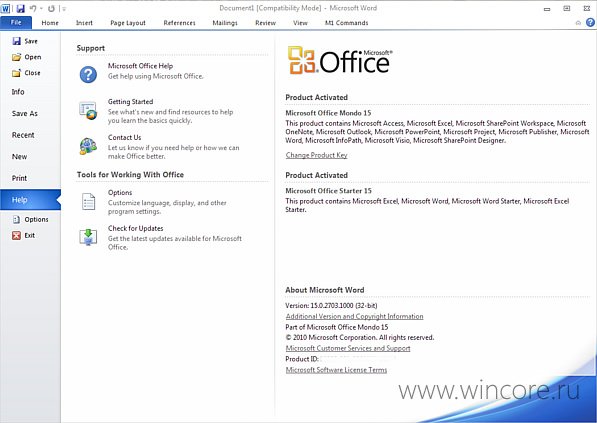The image size is (597, 423).
Task: Switch to the Page Layout tab
Action: (128, 23)
